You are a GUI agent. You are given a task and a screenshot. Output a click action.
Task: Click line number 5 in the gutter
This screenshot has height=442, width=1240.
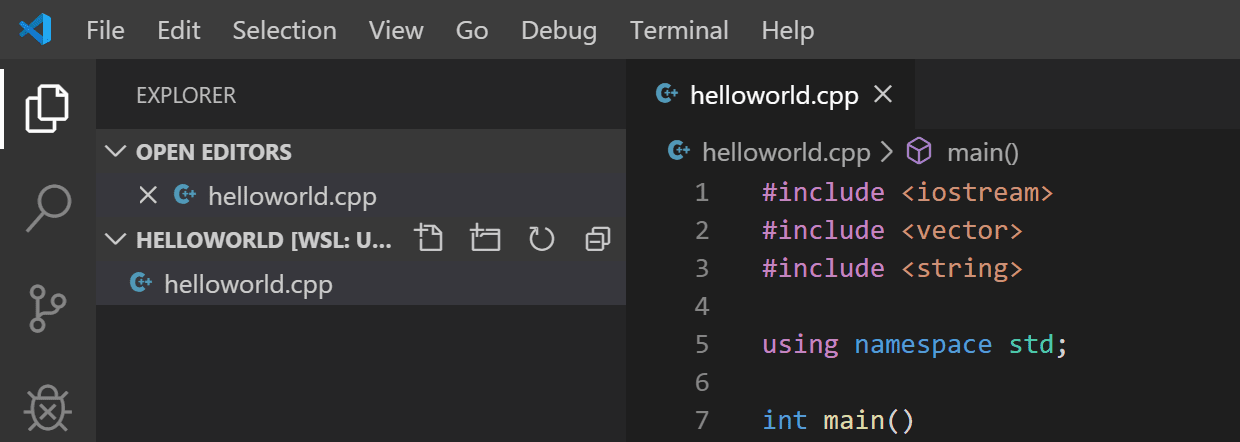[701, 344]
